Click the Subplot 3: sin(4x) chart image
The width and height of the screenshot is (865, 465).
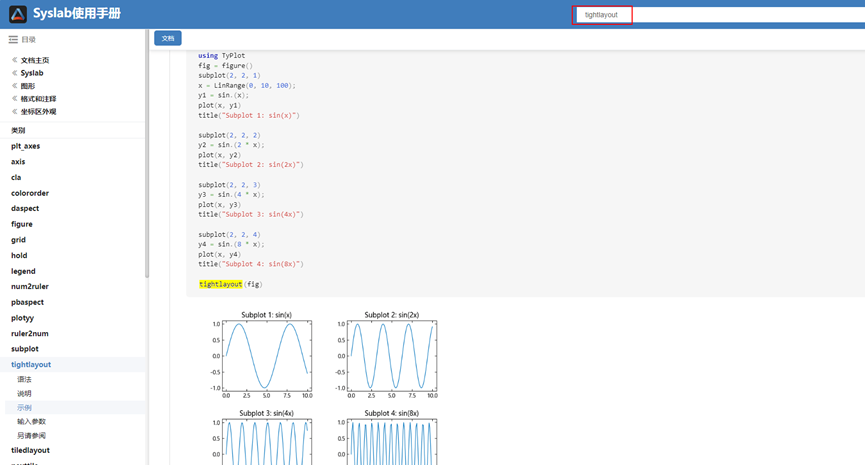coord(261,437)
